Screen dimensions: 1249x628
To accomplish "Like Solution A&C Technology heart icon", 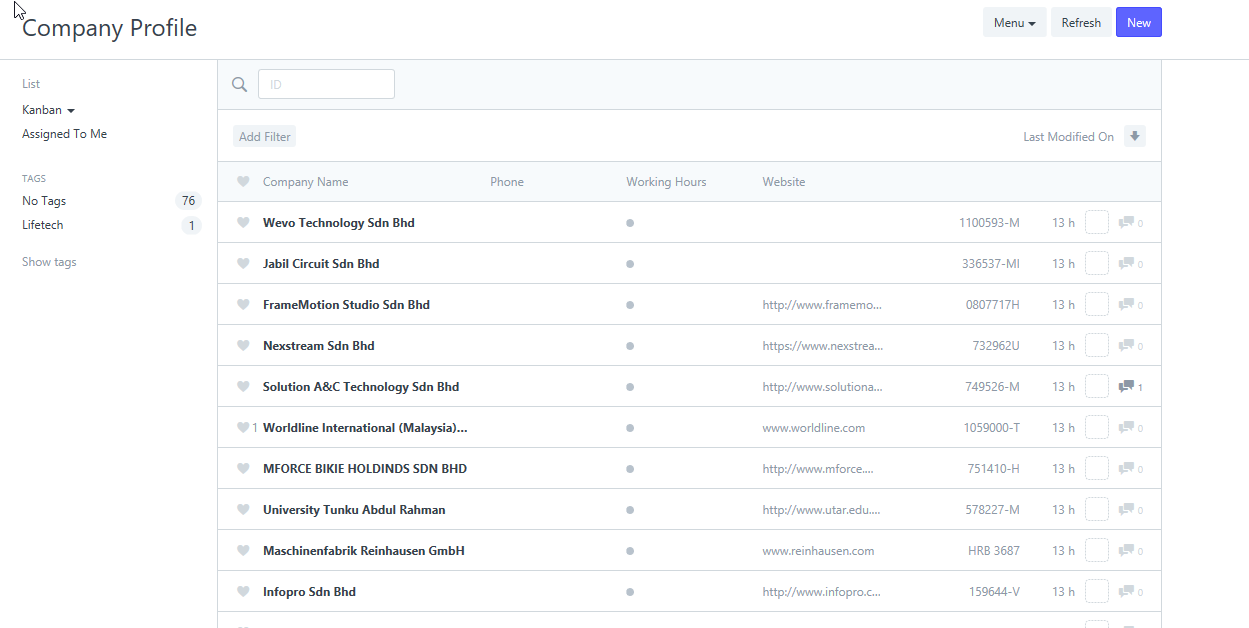I will [243, 387].
